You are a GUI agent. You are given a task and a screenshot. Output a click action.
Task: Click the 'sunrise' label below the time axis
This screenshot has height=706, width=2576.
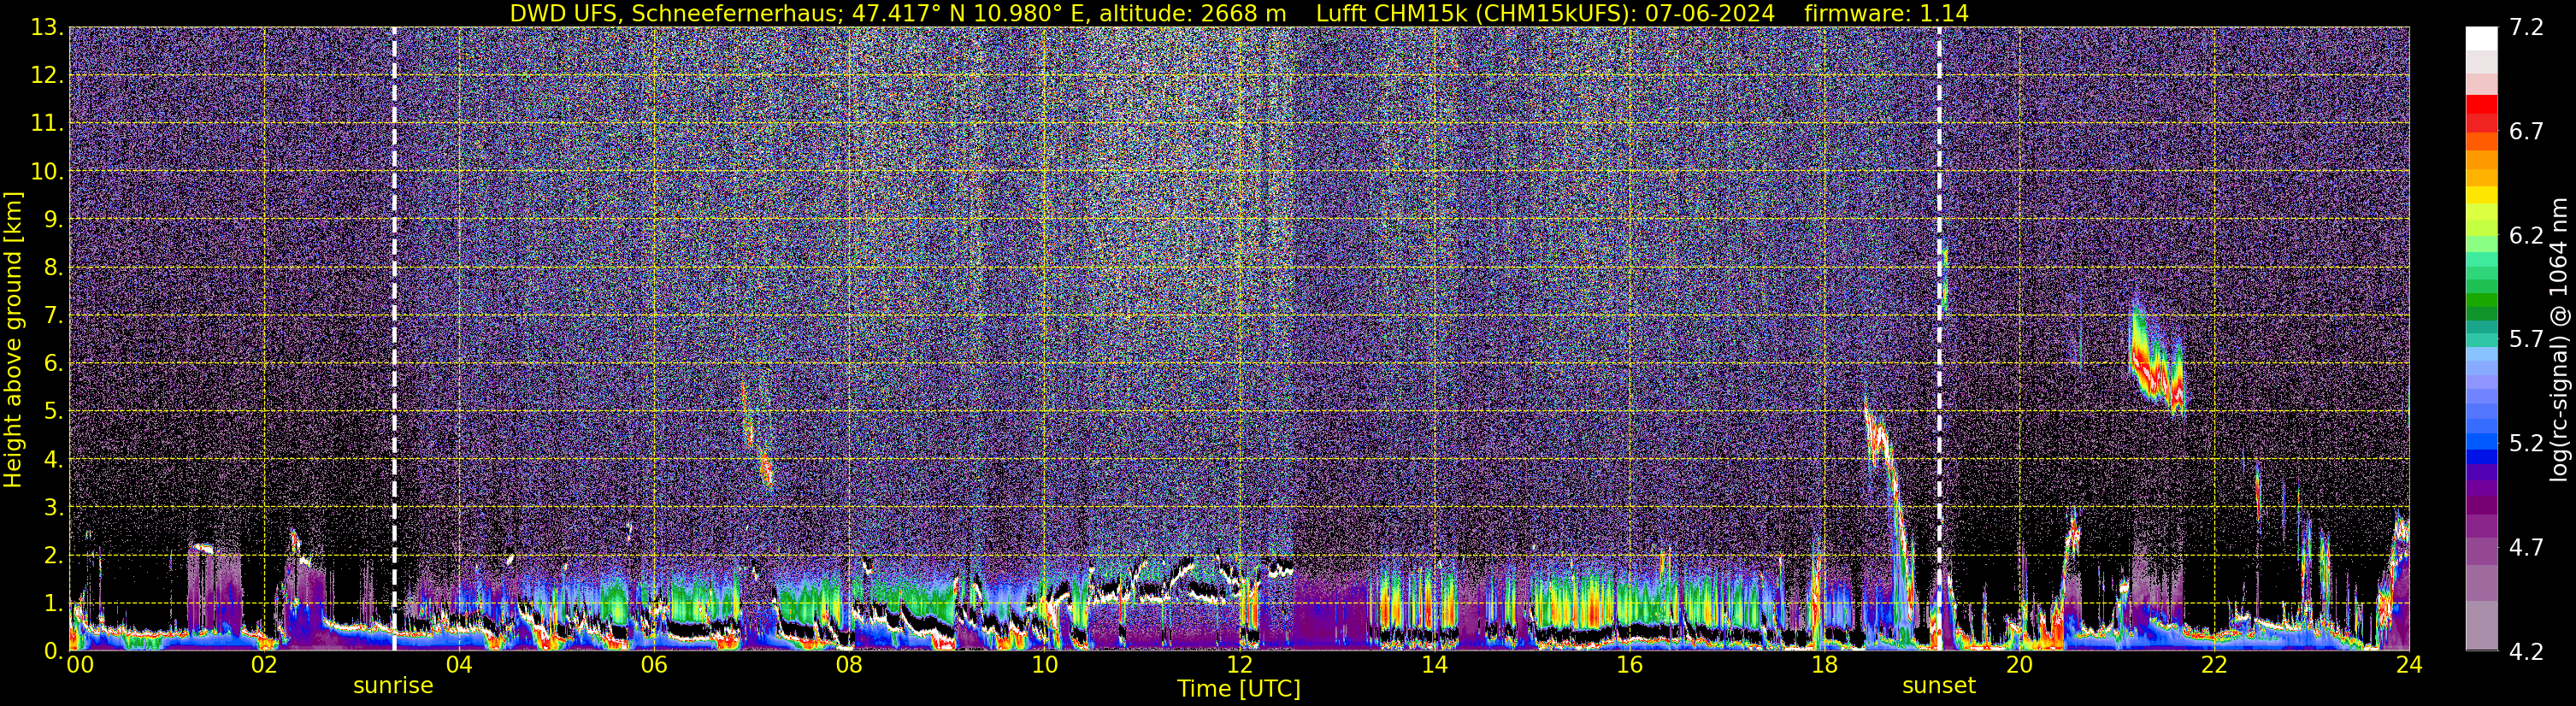(393, 686)
